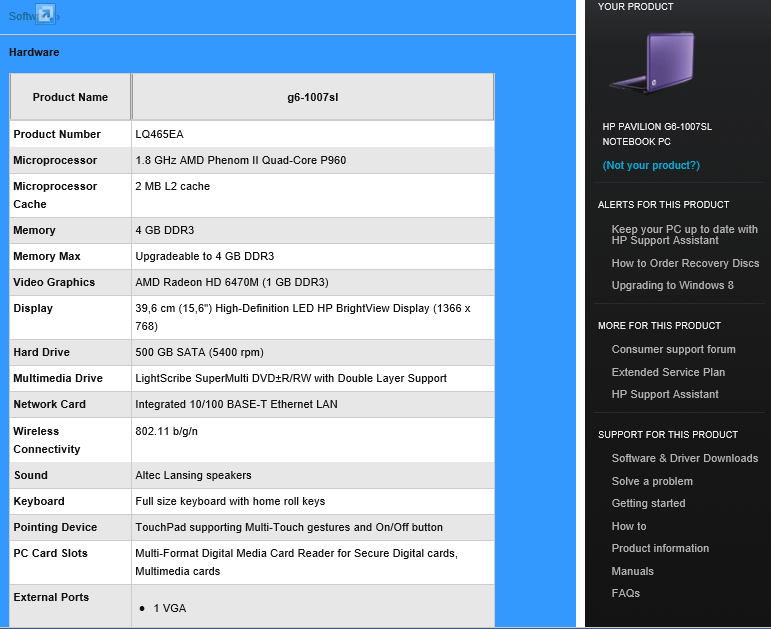
Task: Open the Software section link at top
Action: click(20, 17)
